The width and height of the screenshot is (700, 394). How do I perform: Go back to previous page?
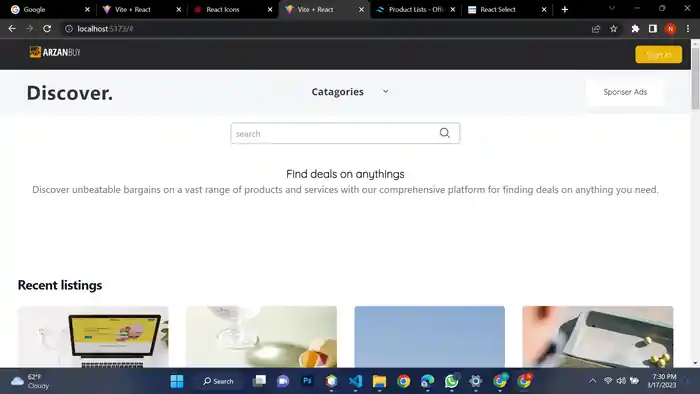12,29
